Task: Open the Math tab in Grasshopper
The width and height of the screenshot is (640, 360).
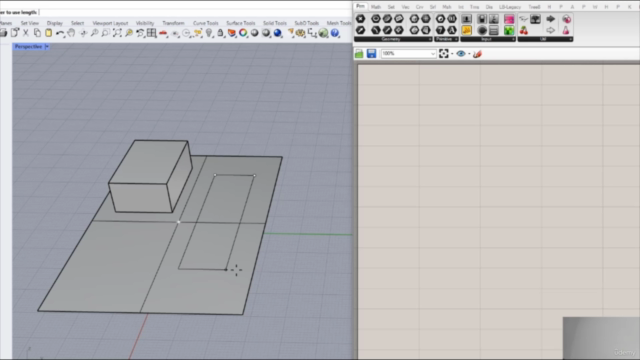Action: click(x=376, y=7)
